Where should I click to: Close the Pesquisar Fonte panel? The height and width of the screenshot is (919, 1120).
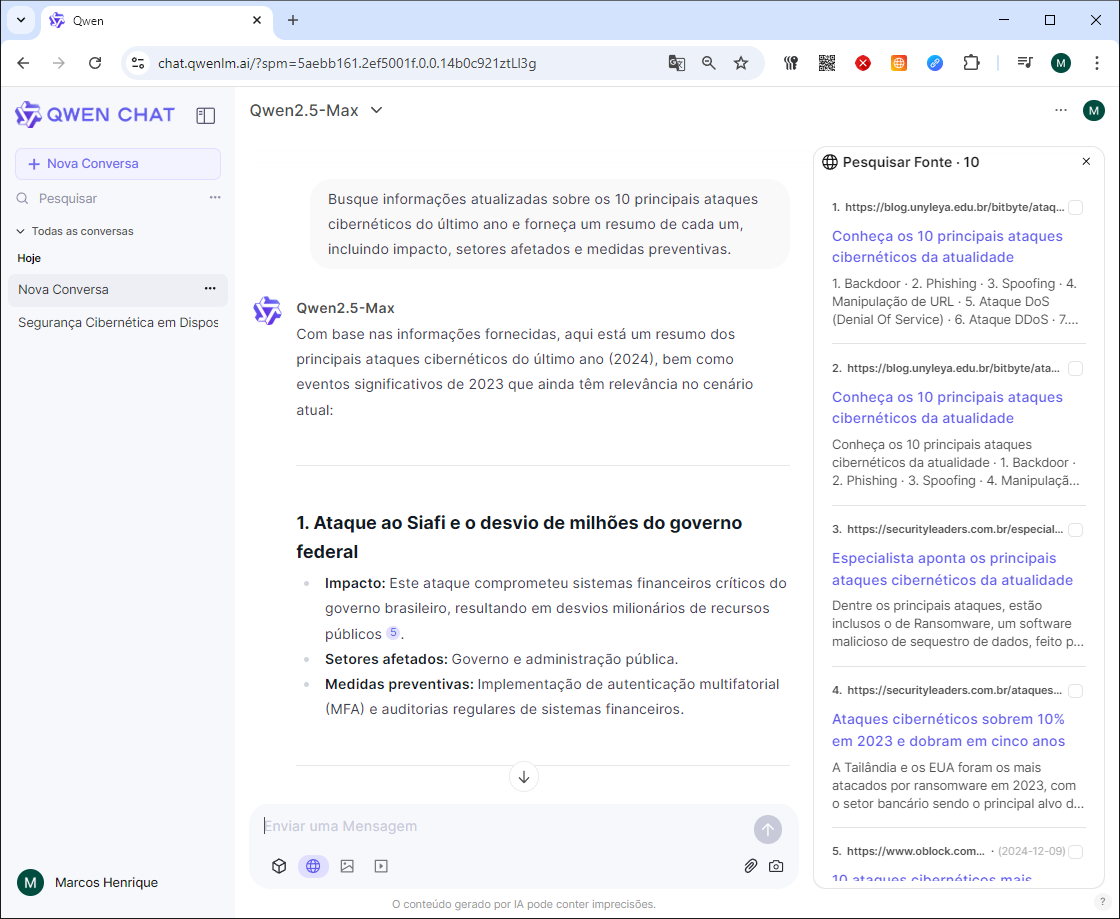1086,161
